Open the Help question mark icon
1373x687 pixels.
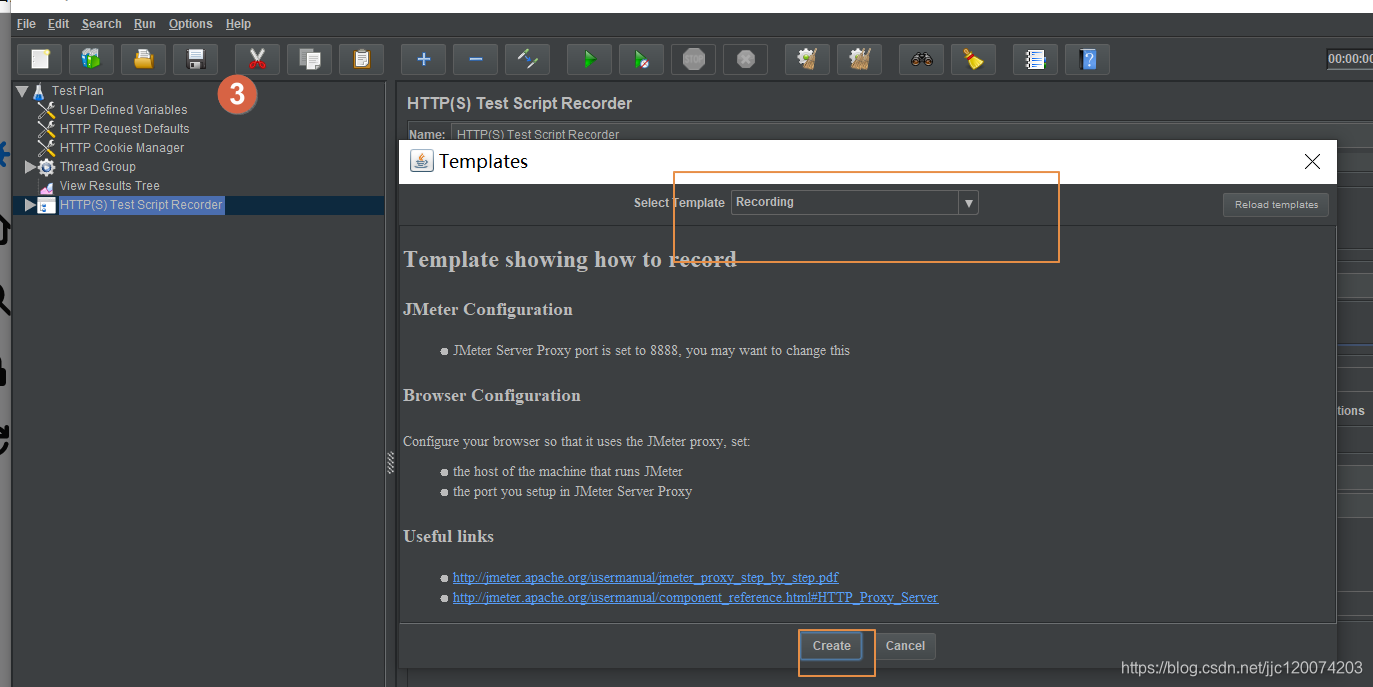point(1088,60)
